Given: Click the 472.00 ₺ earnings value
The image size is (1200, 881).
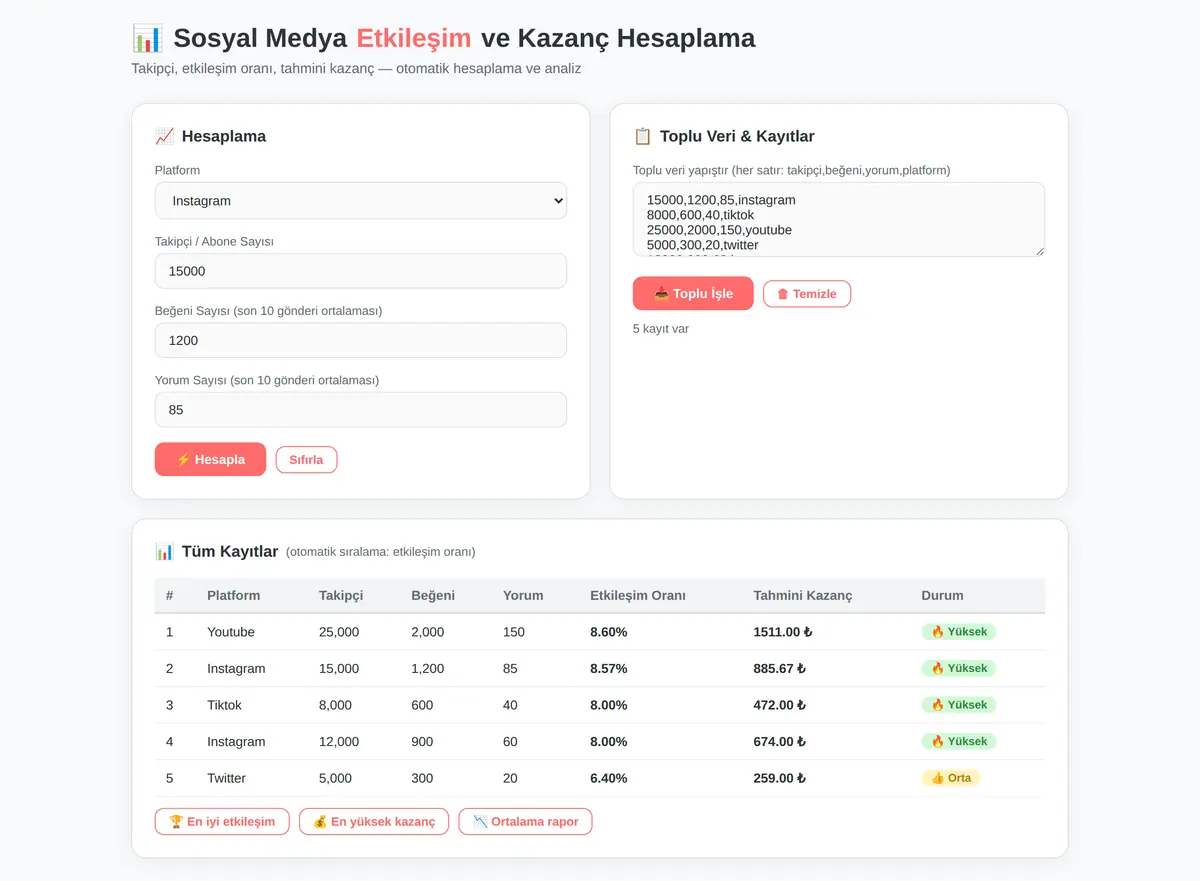Looking at the screenshot, I should (x=780, y=705).
